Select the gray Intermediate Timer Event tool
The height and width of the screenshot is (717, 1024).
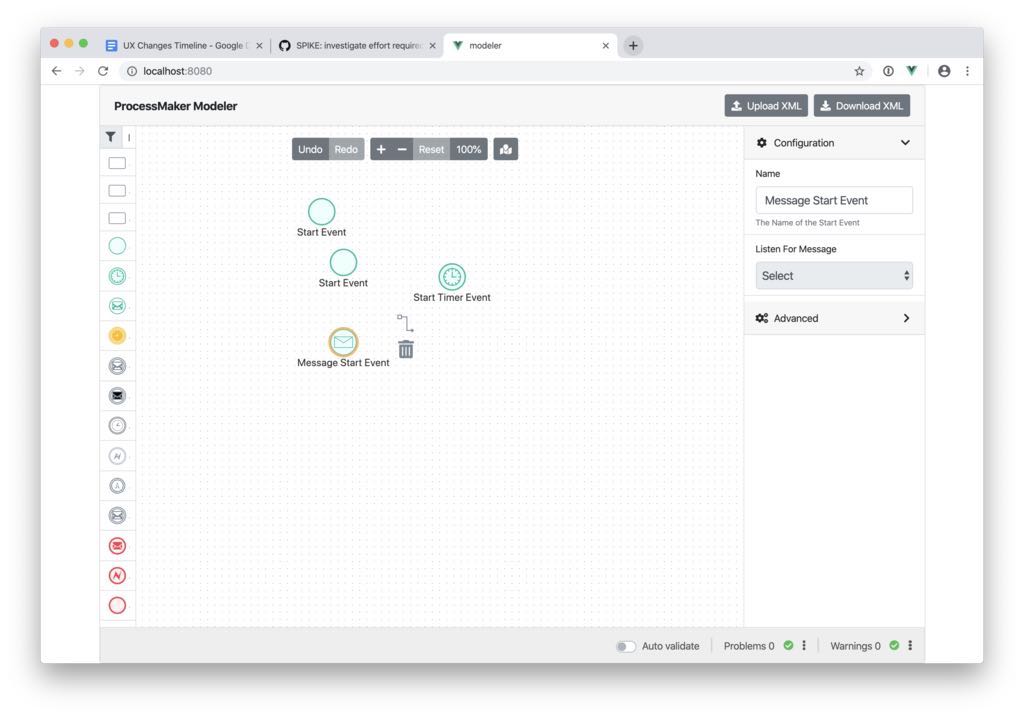pos(117,425)
